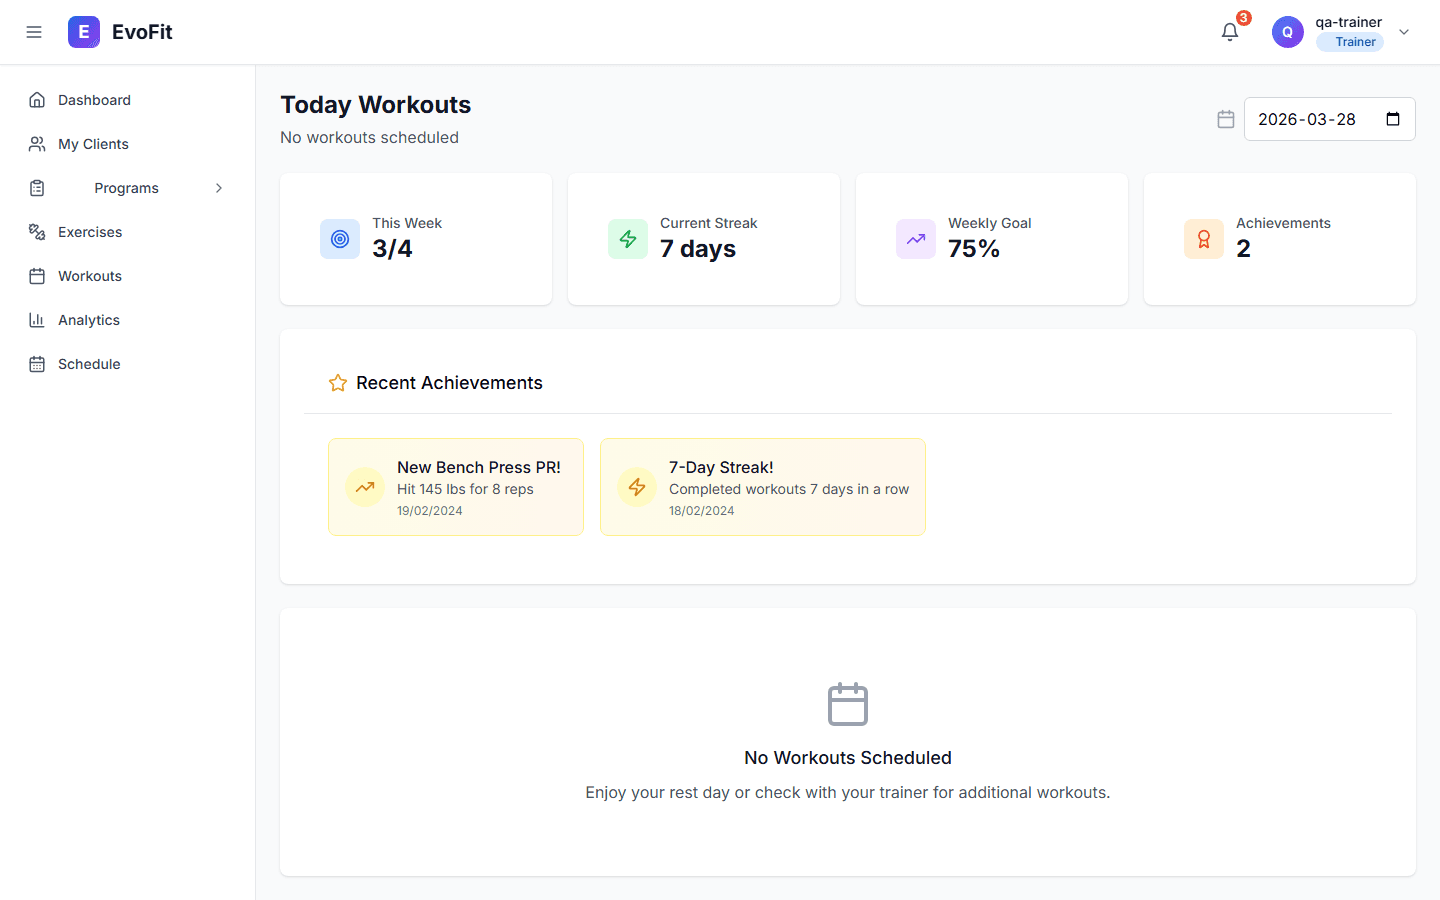
Task: Open the date picker on the date input
Action: coord(1393,118)
